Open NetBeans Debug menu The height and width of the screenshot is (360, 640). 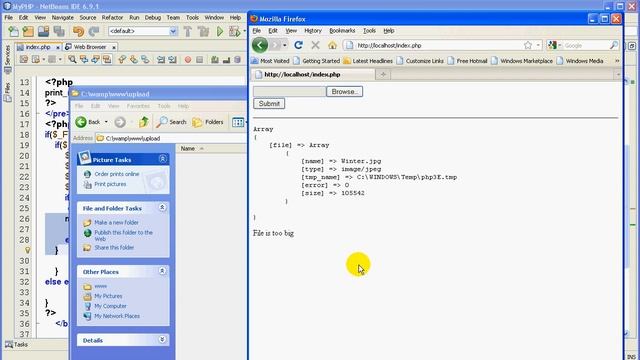point(153,18)
